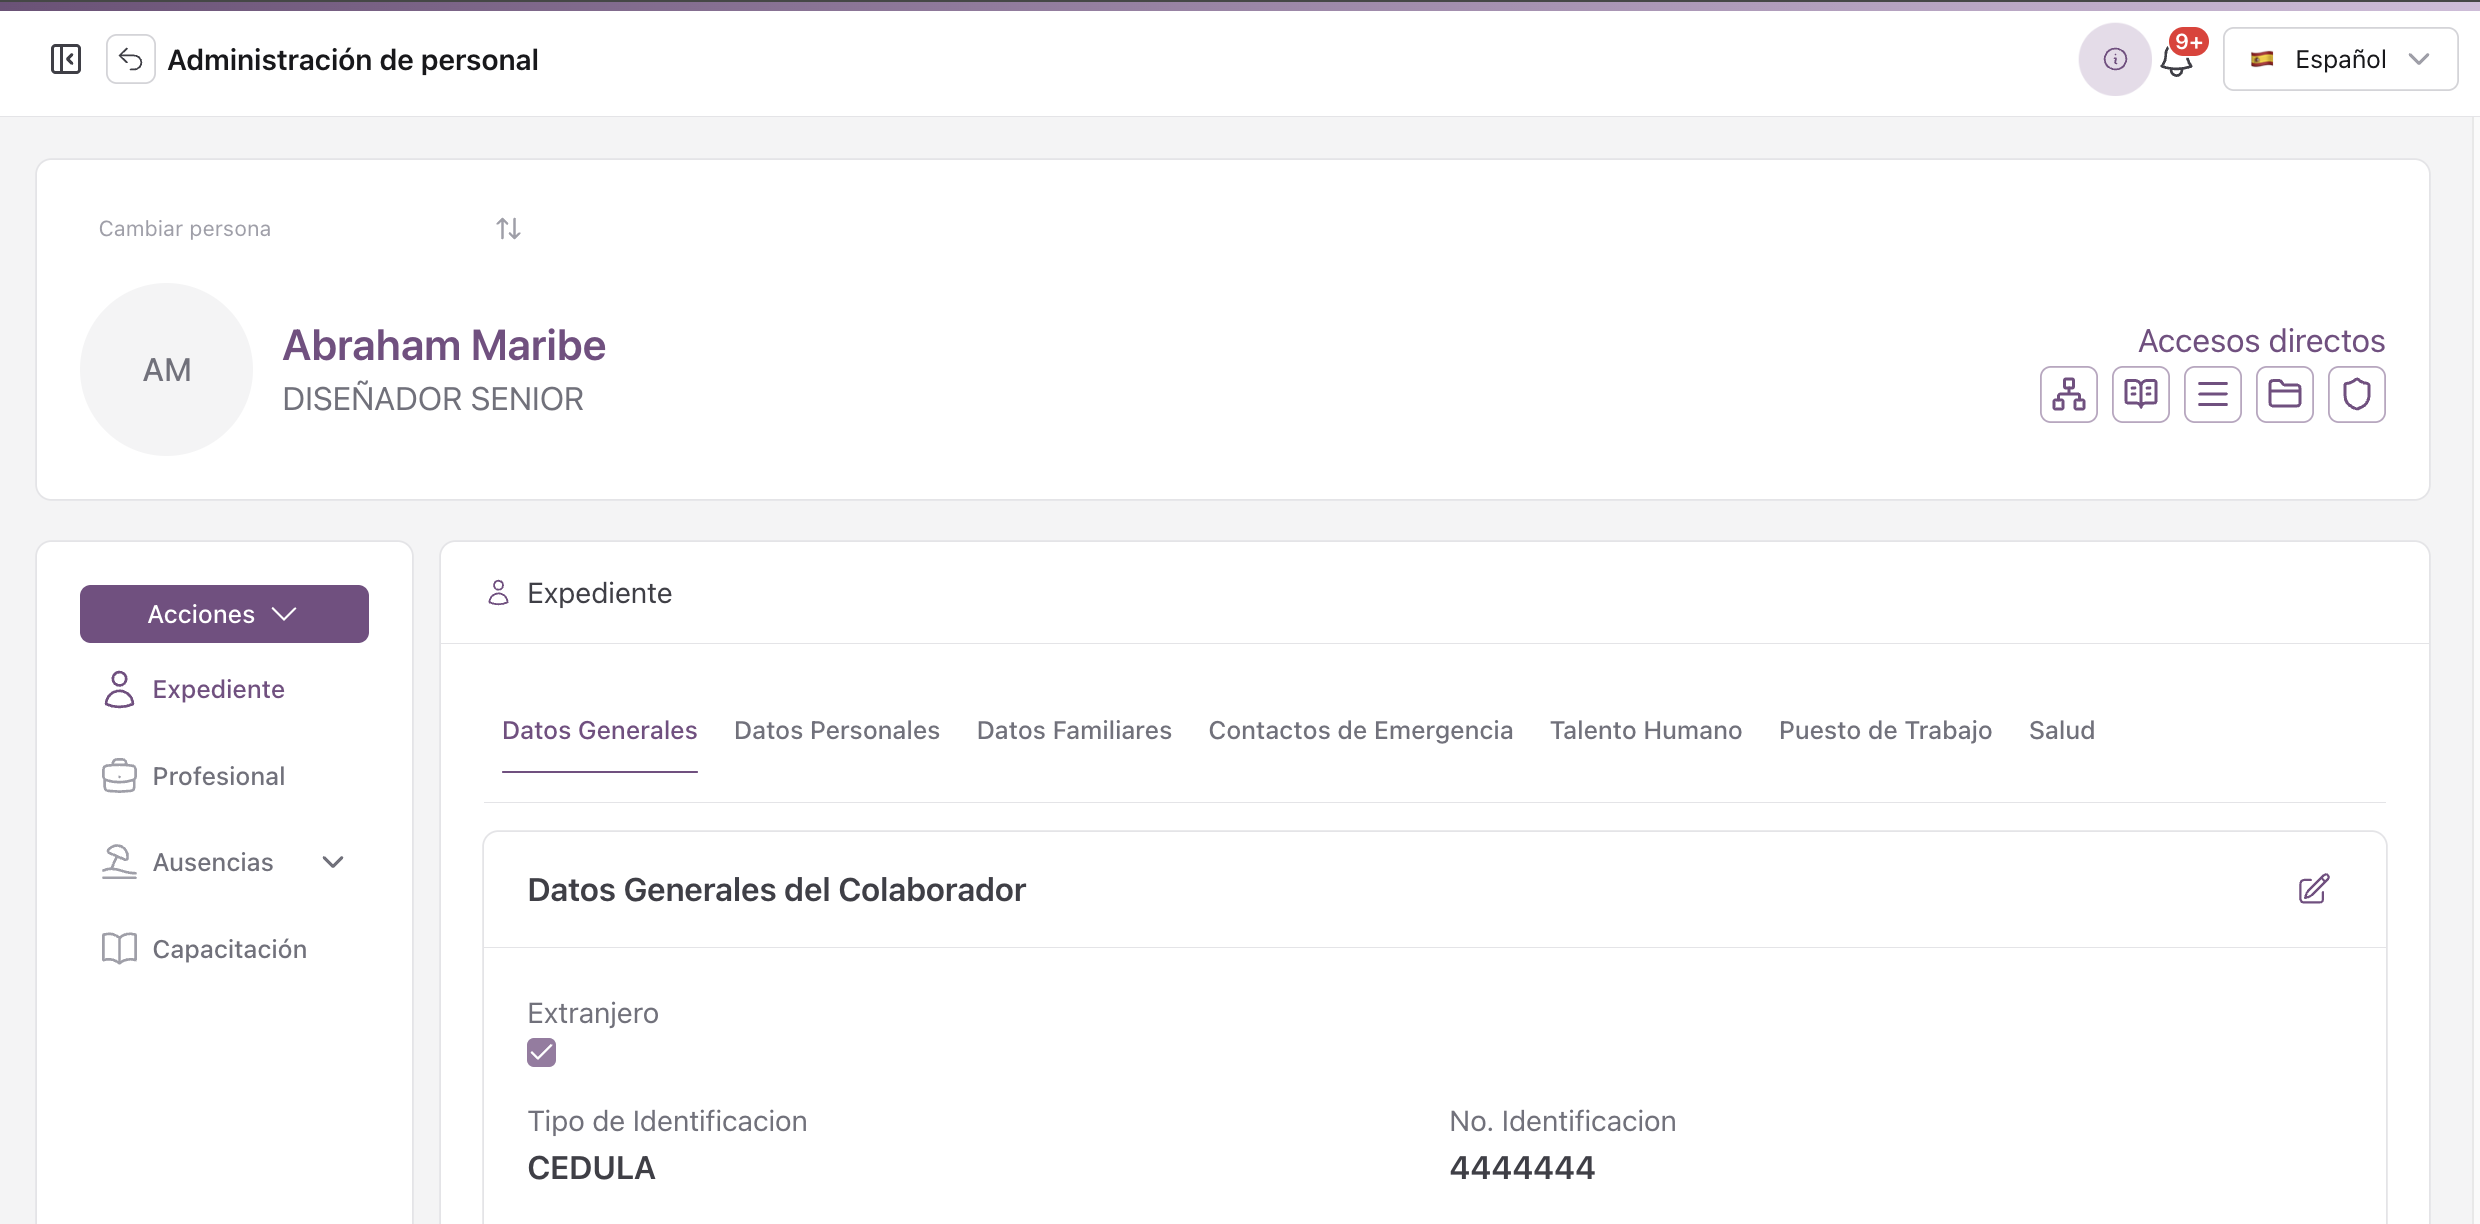Click the DISEÑADOR SENIOR job title

click(433, 399)
